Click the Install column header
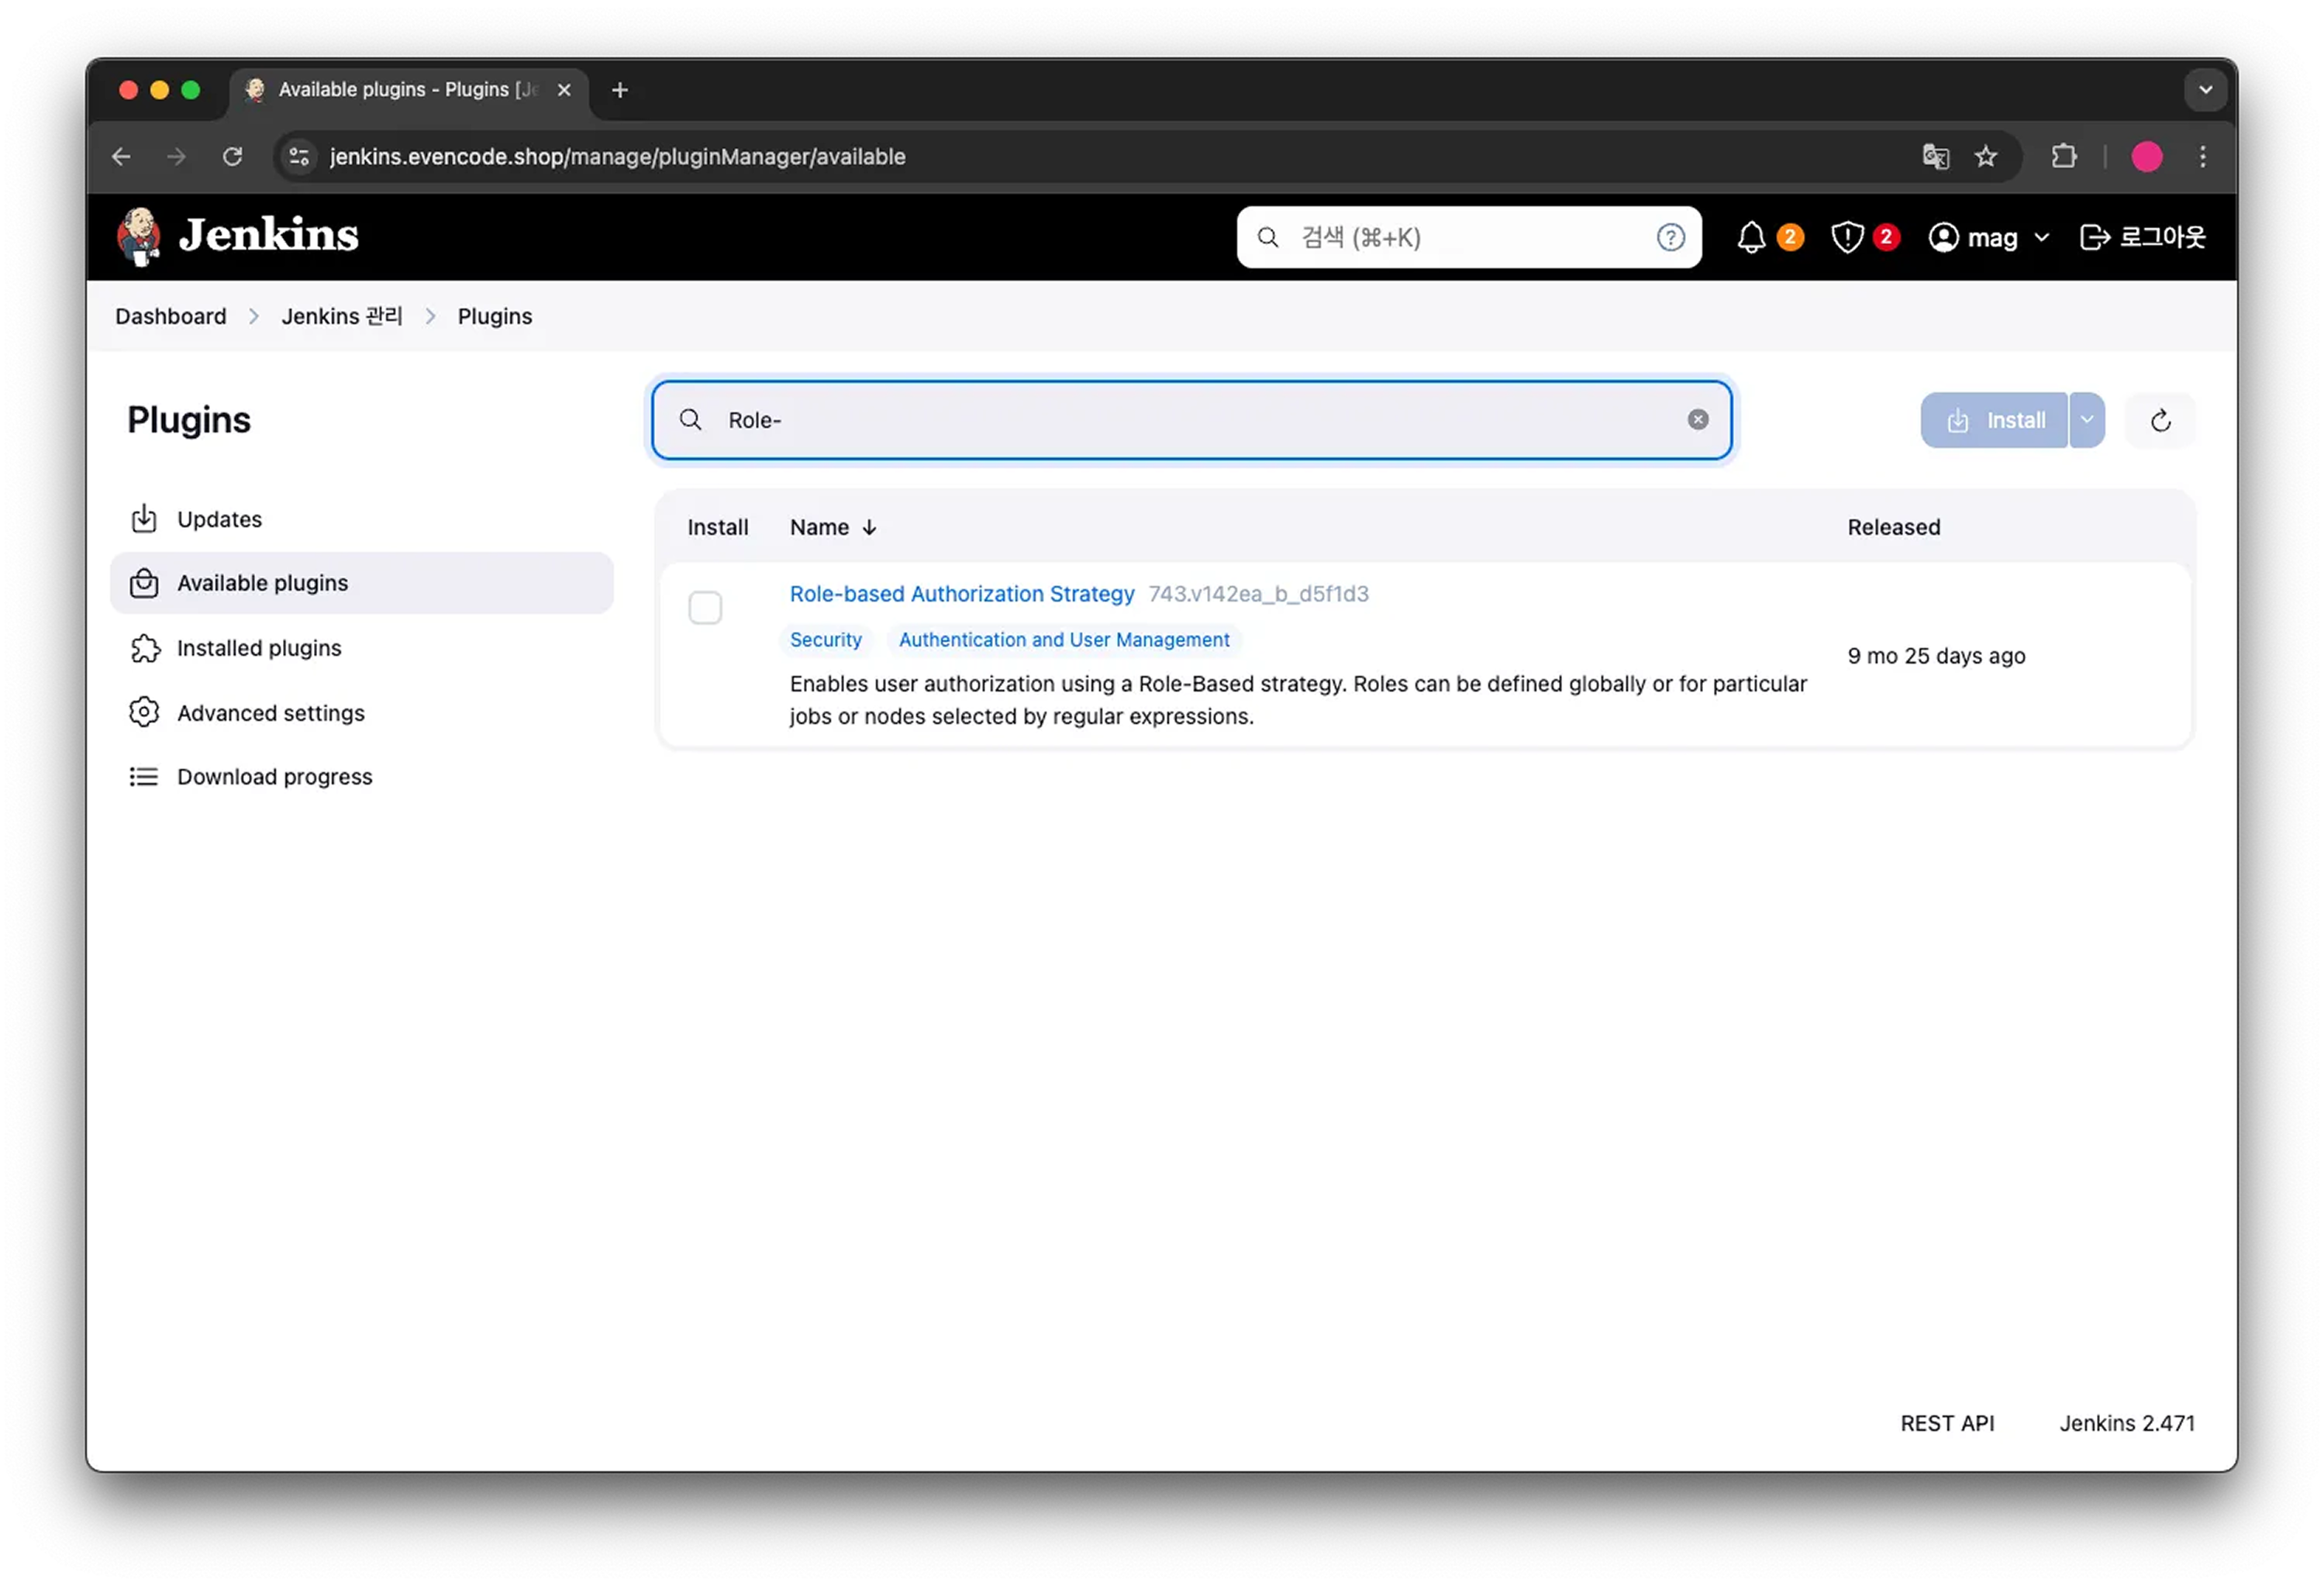 [717, 527]
